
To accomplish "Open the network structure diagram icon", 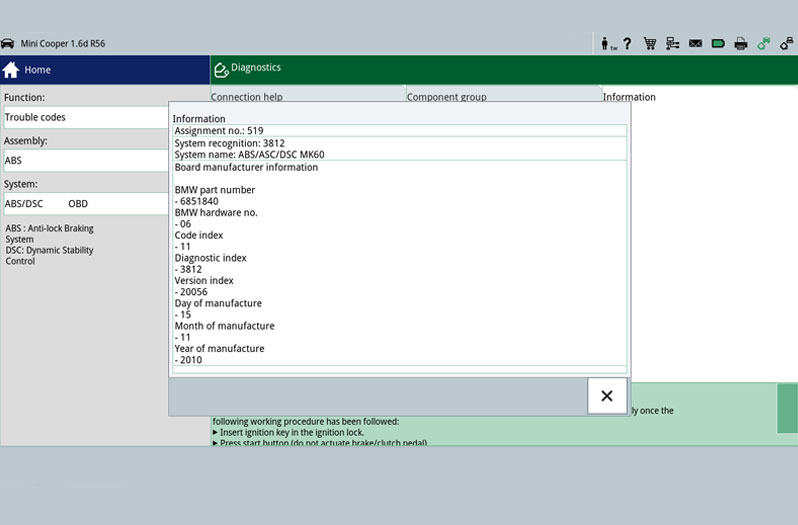I will pyautogui.click(x=672, y=44).
